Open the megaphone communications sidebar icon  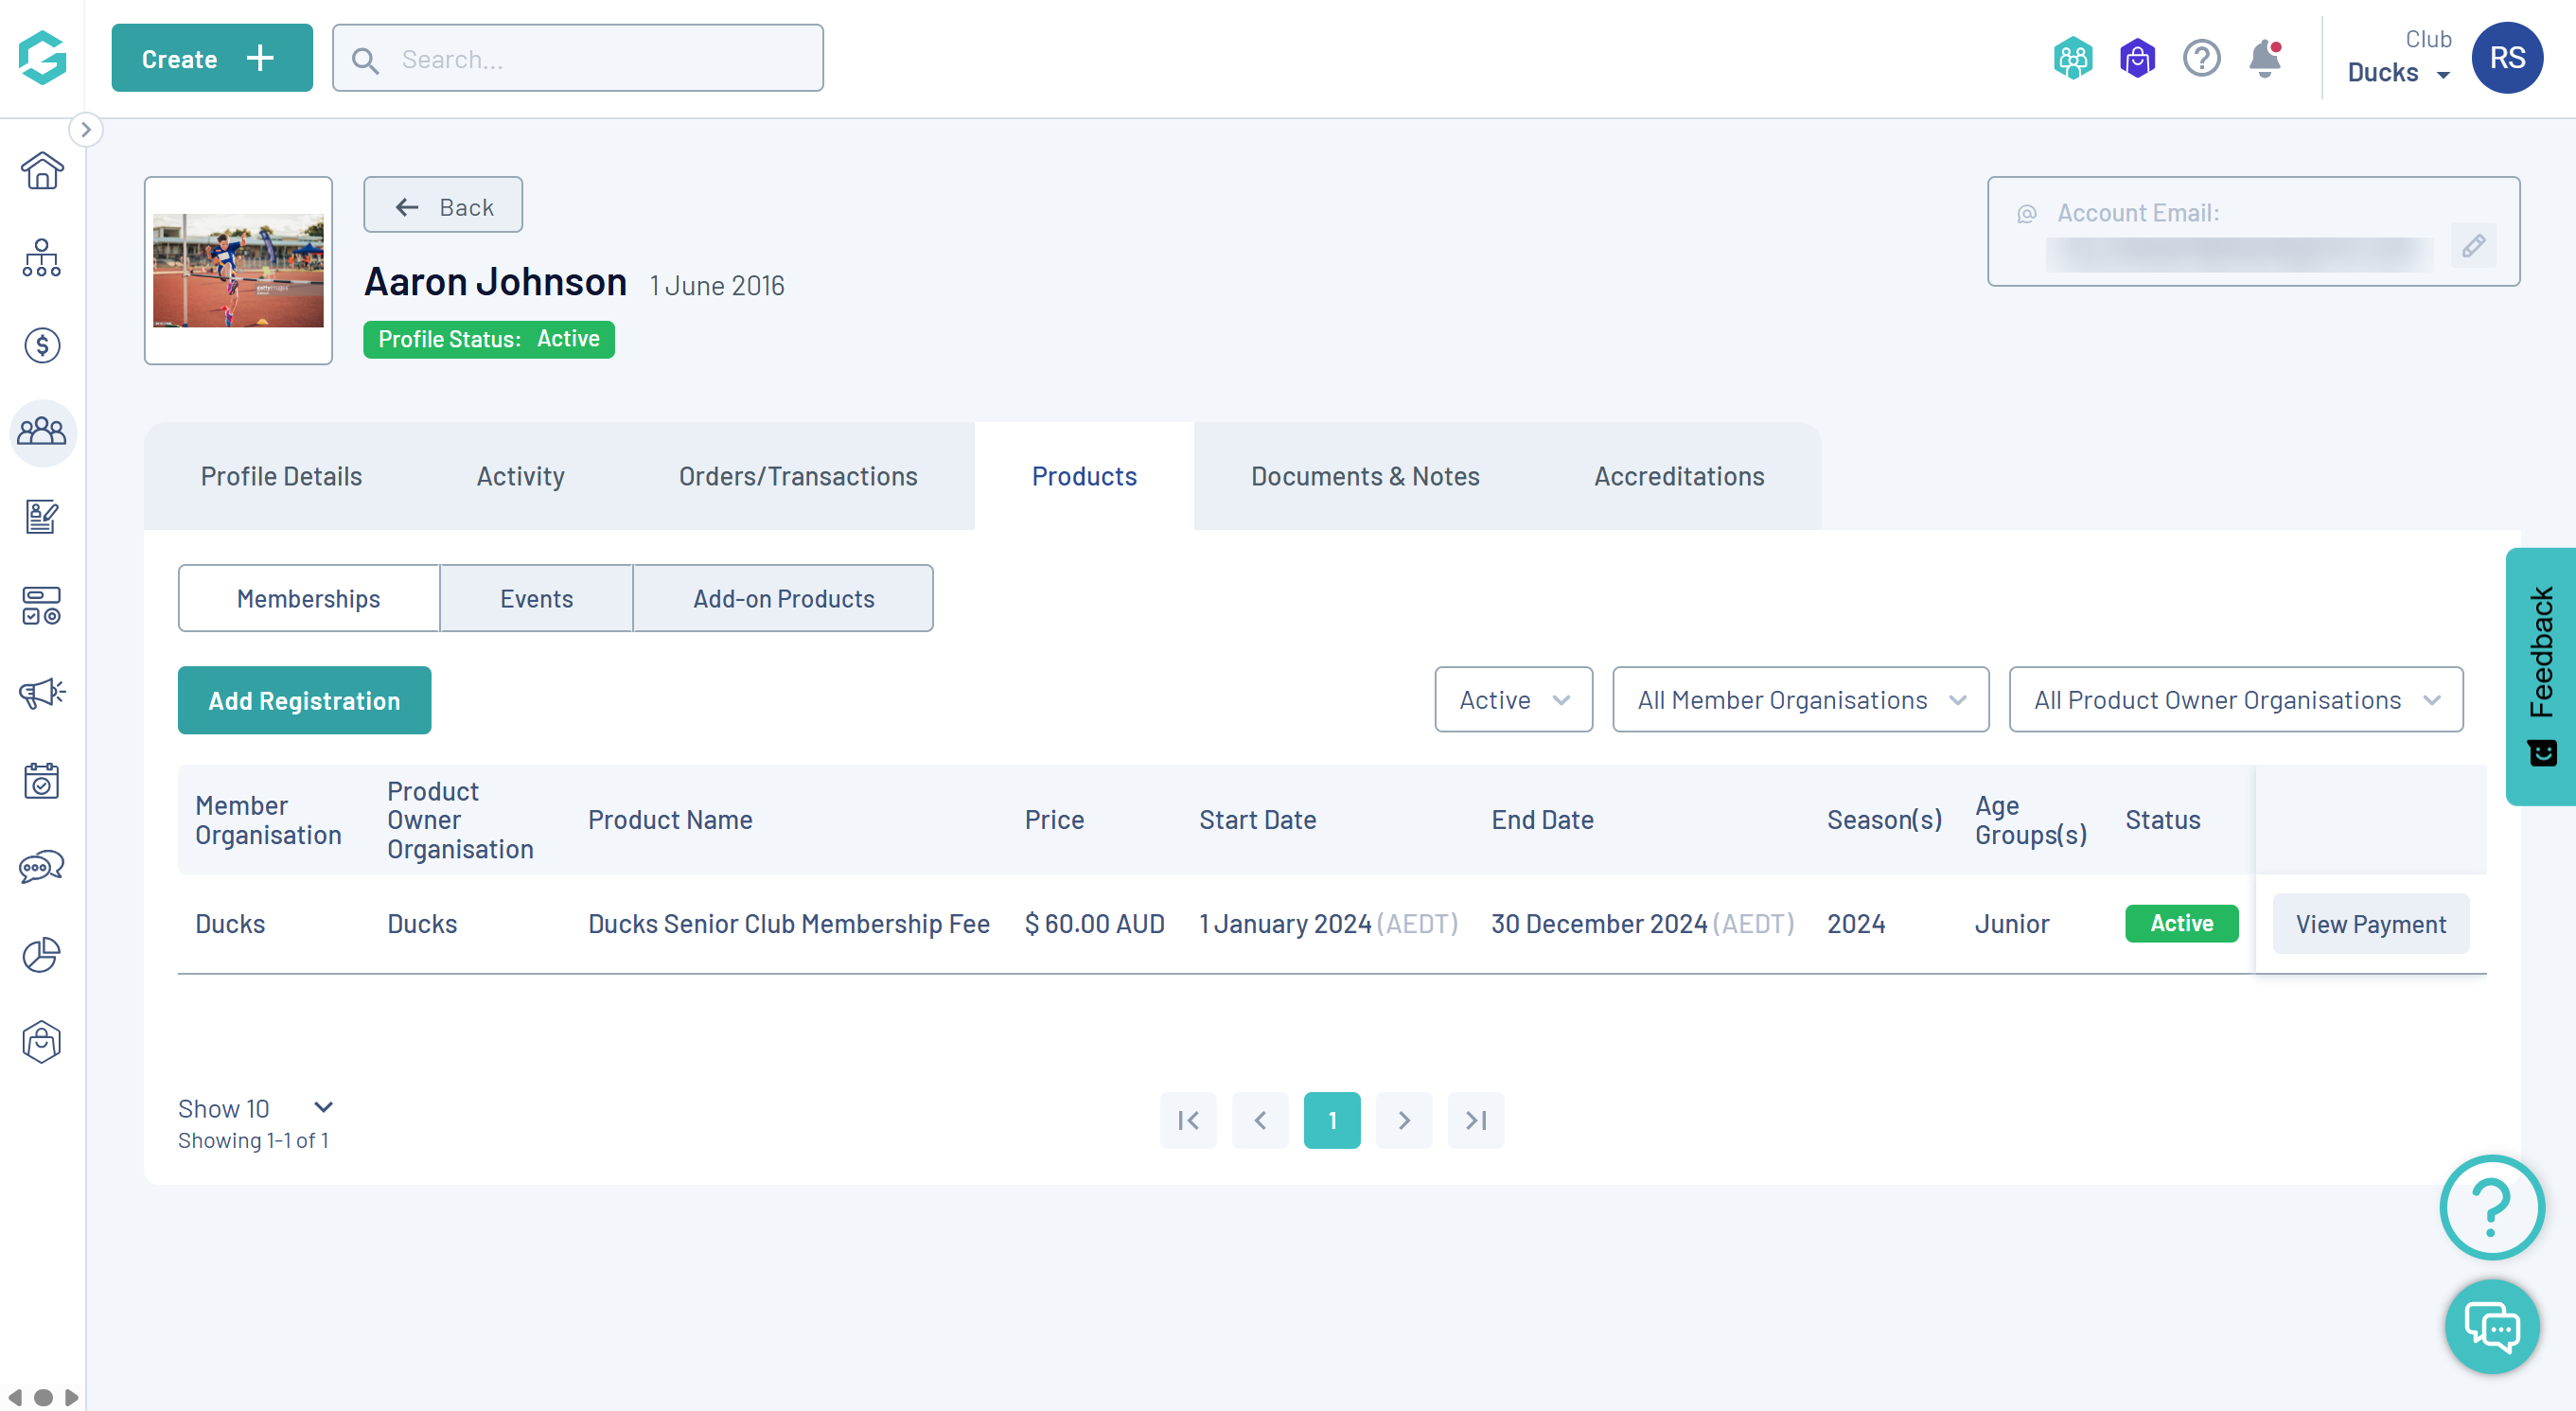pos(42,692)
